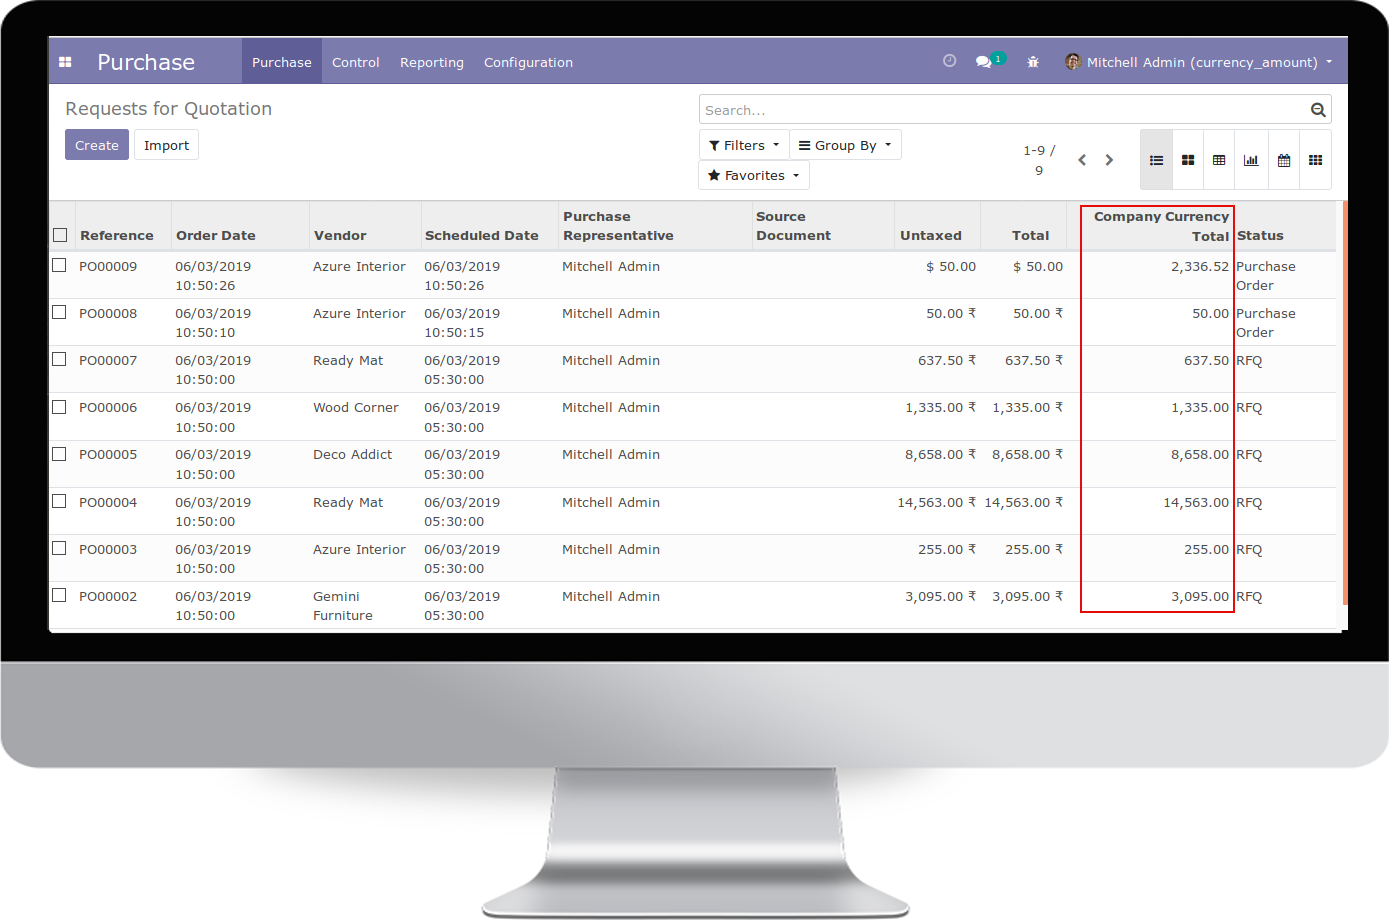This screenshot has height=922, width=1394.
Task: Switch to graph view
Action: click(1251, 160)
